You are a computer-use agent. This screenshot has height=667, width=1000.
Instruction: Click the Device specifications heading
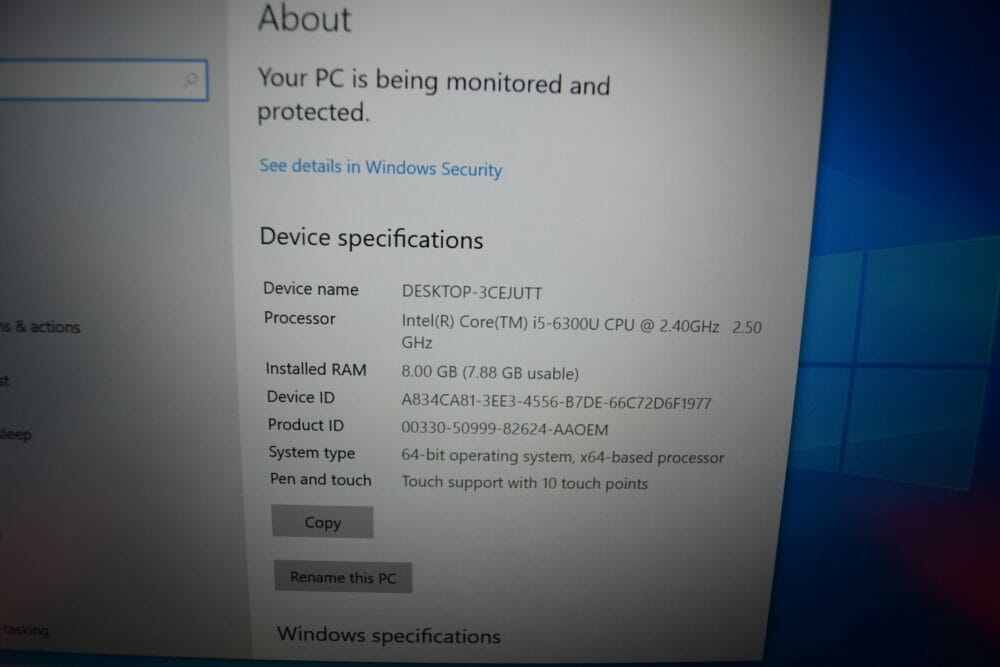click(x=371, y=238)
